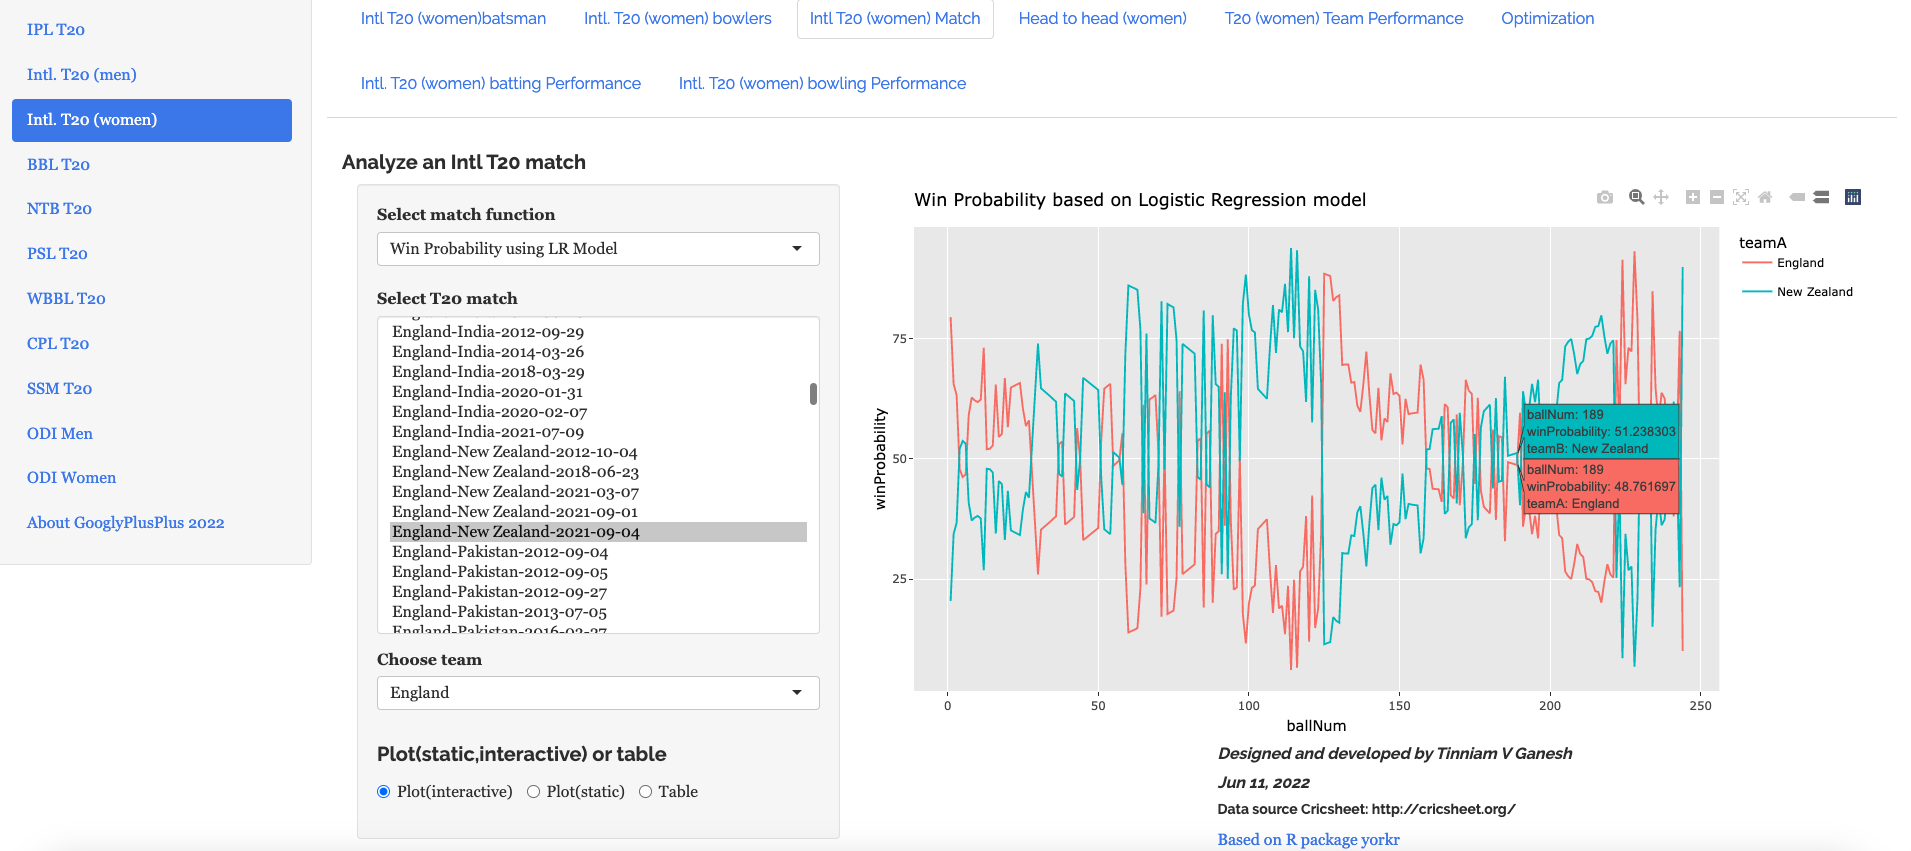Select the Plot(interactive) radio button
Image resolution: width=1911 pixels, height=851 pixels.
(x=384, y=792)
